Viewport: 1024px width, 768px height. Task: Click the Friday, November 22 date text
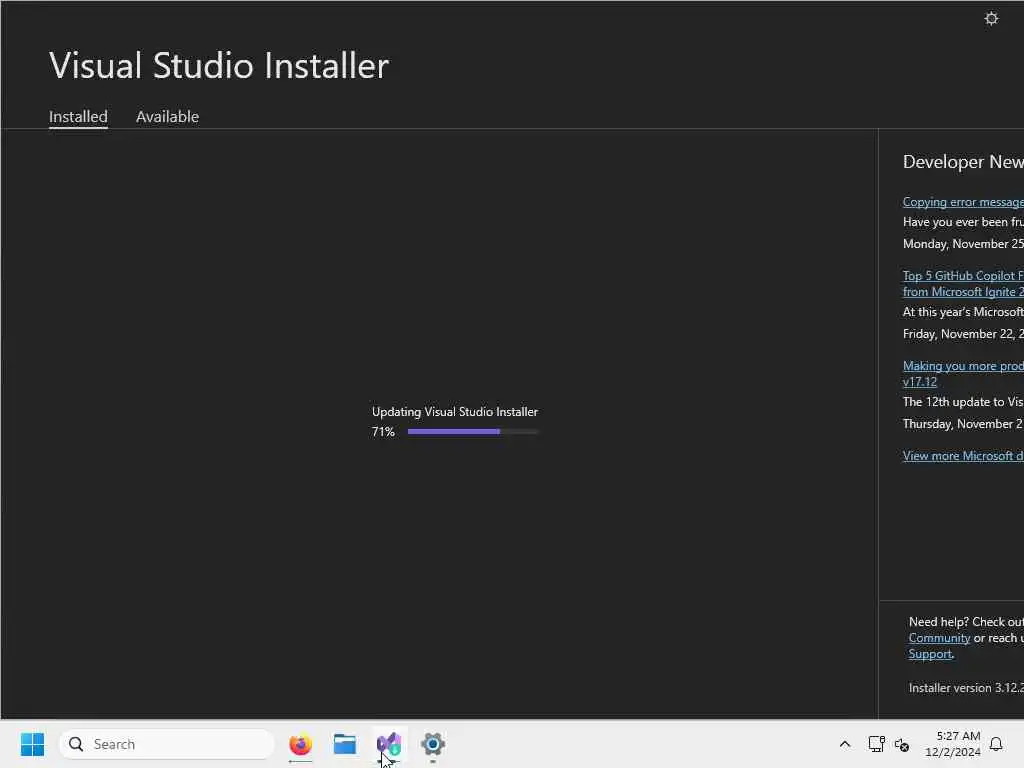coord(963,334)
